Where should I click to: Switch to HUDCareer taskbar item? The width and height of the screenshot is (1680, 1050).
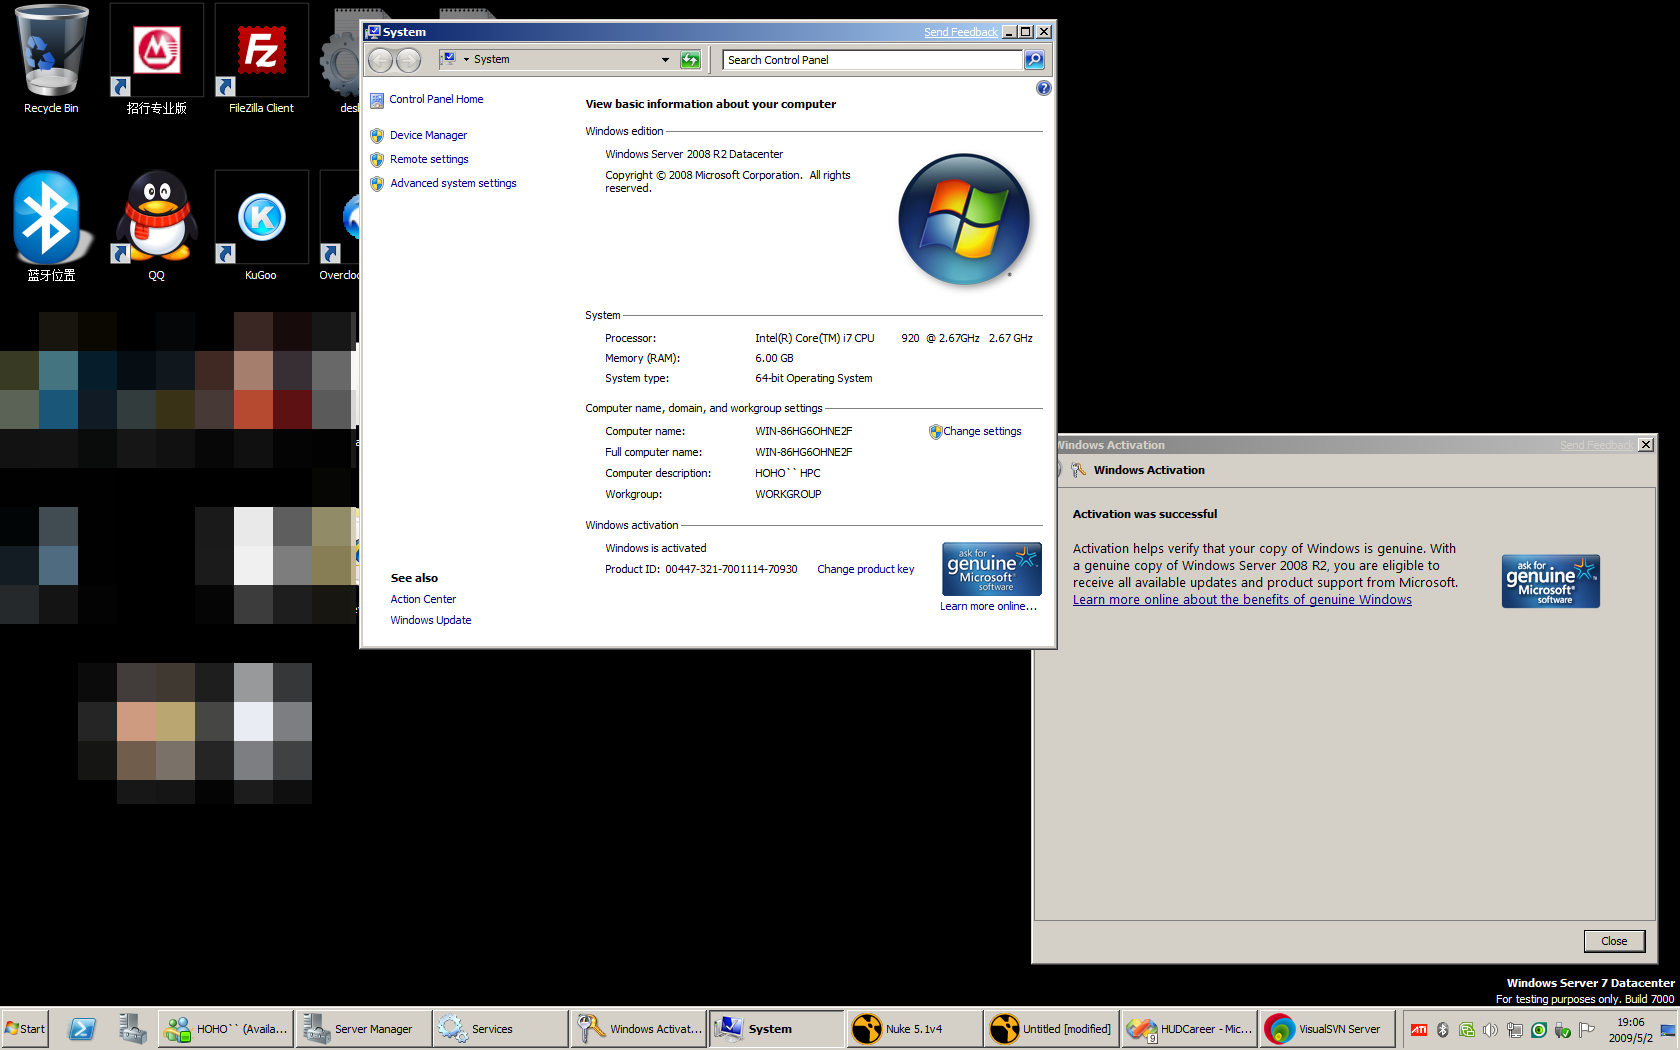[x=1189, y=1028]
